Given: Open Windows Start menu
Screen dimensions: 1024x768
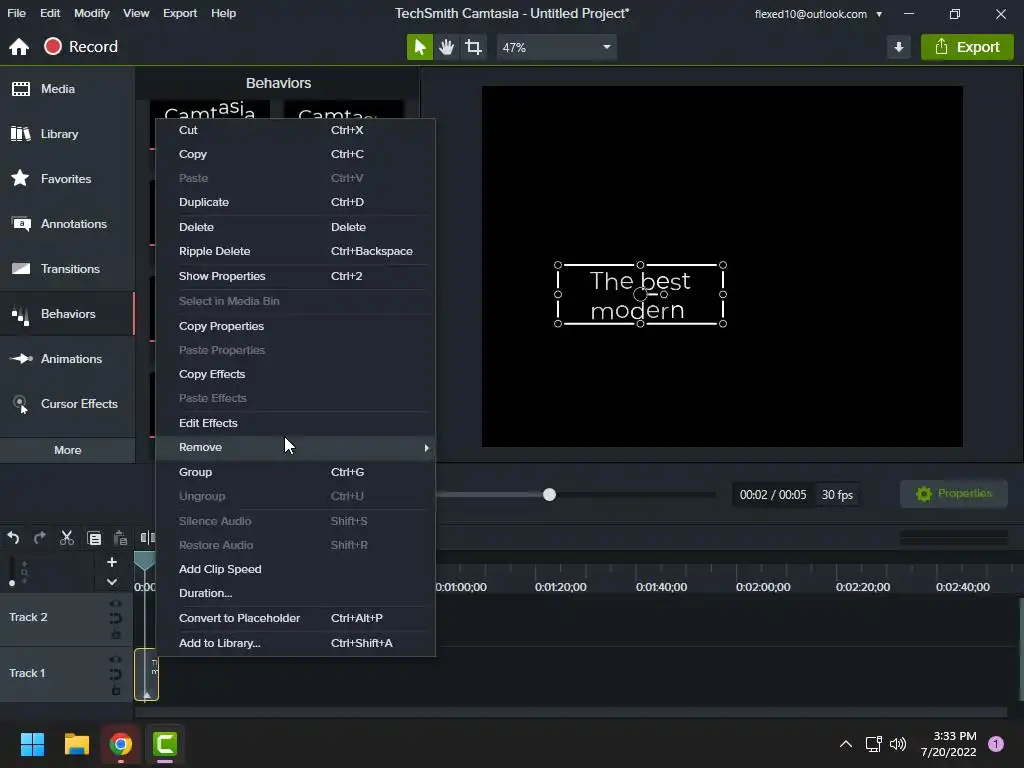Looking at the screenshot, I should (32, 744).
